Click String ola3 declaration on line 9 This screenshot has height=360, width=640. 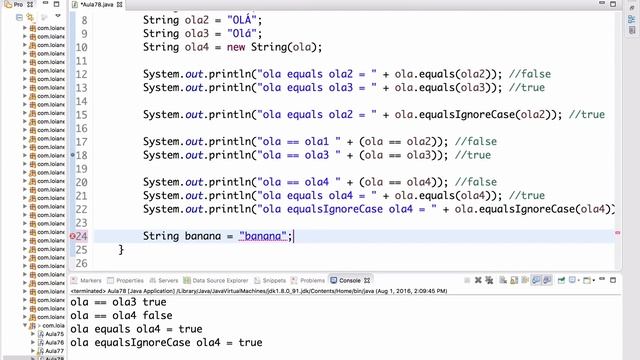click(202, 33)
